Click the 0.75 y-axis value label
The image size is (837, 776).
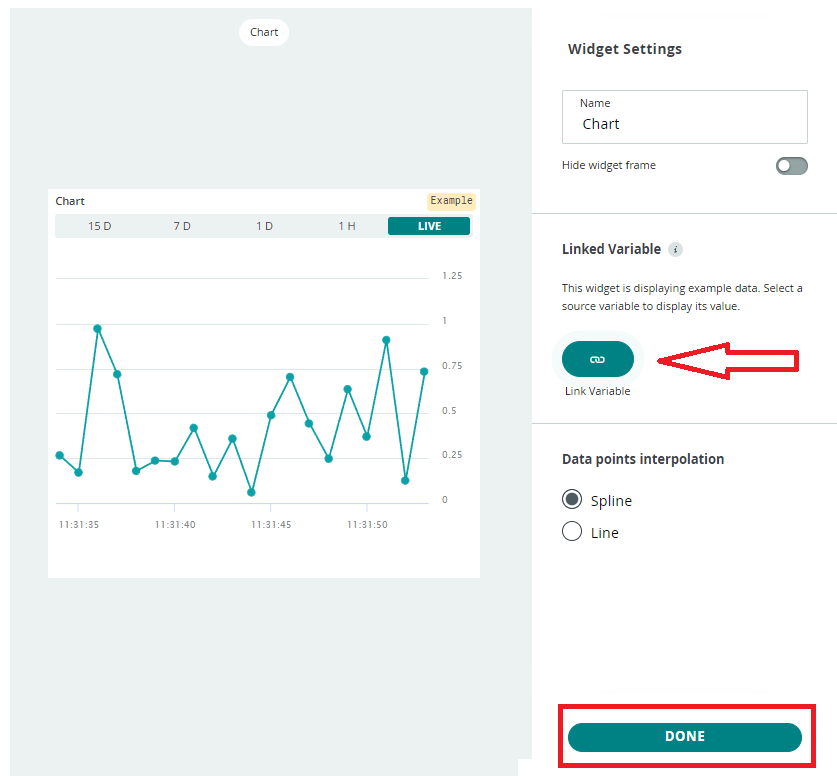point(452,366)
